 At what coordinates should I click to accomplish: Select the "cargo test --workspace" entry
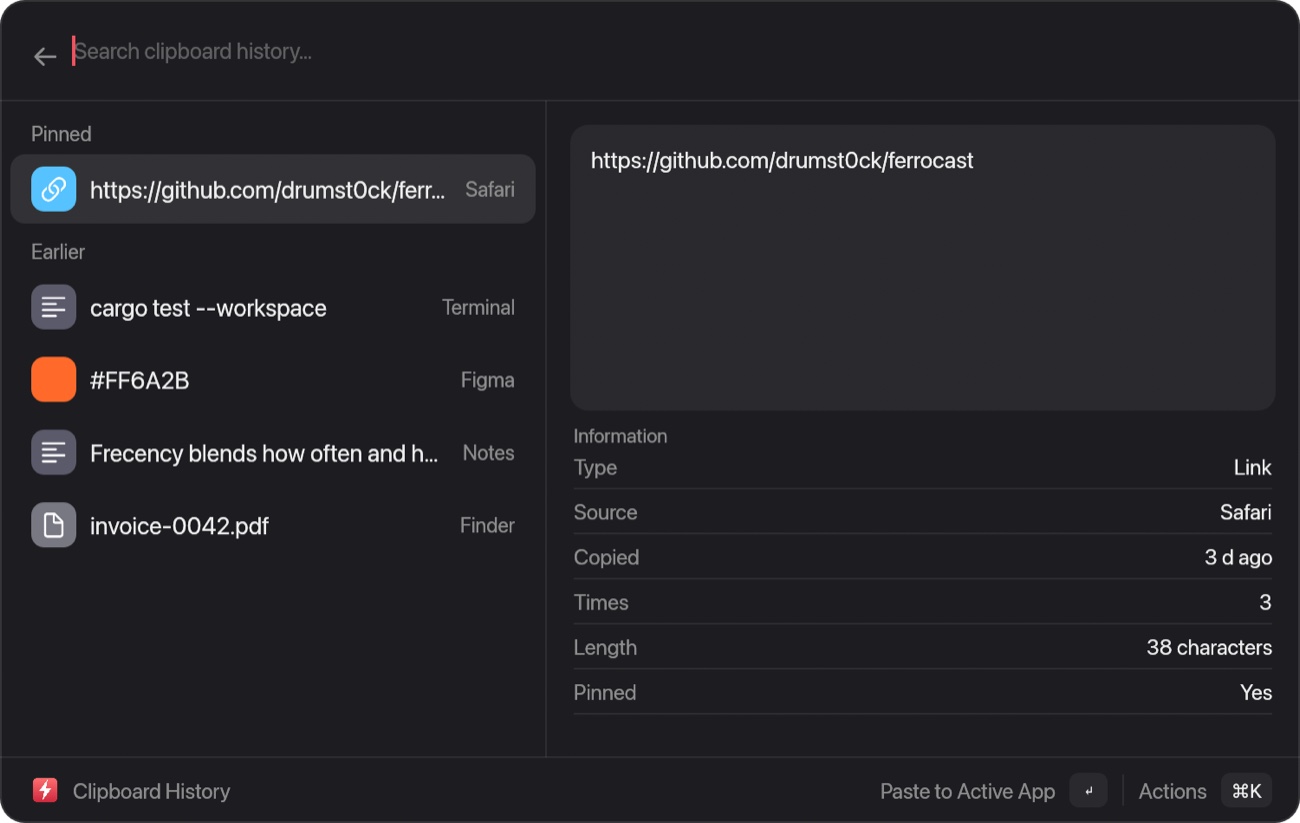208,308
